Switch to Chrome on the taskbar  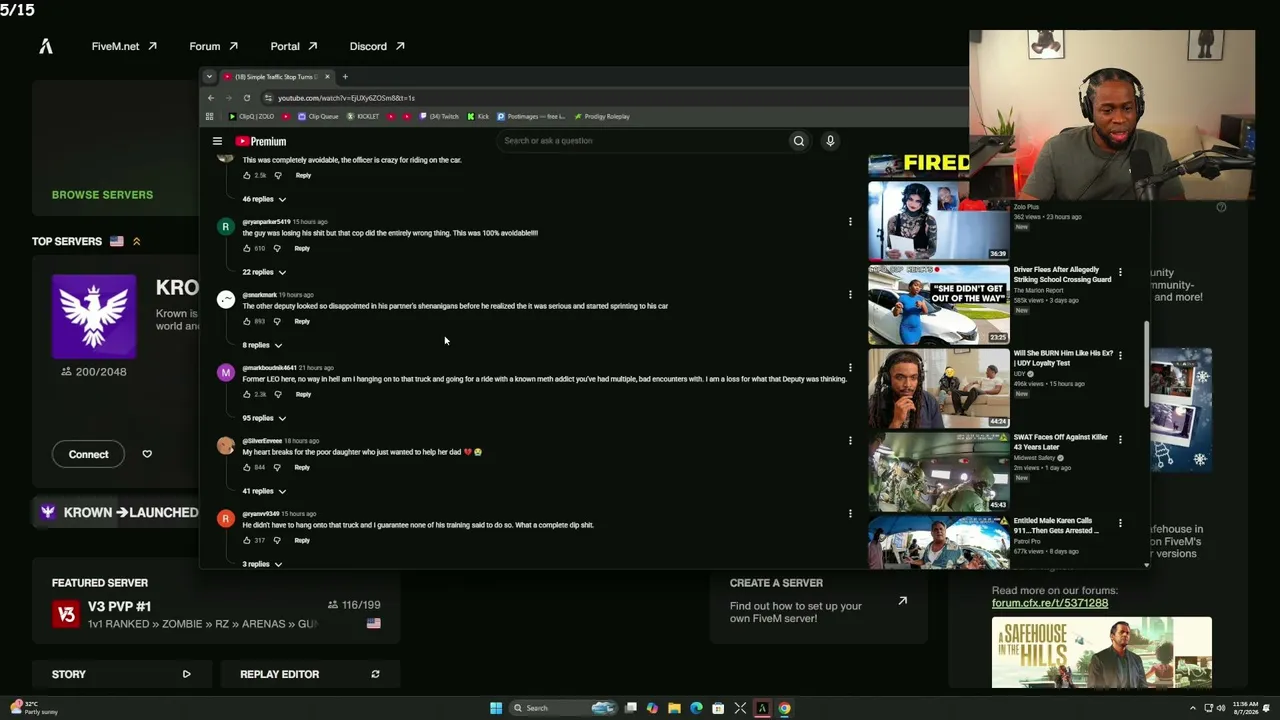pos(784,708)
